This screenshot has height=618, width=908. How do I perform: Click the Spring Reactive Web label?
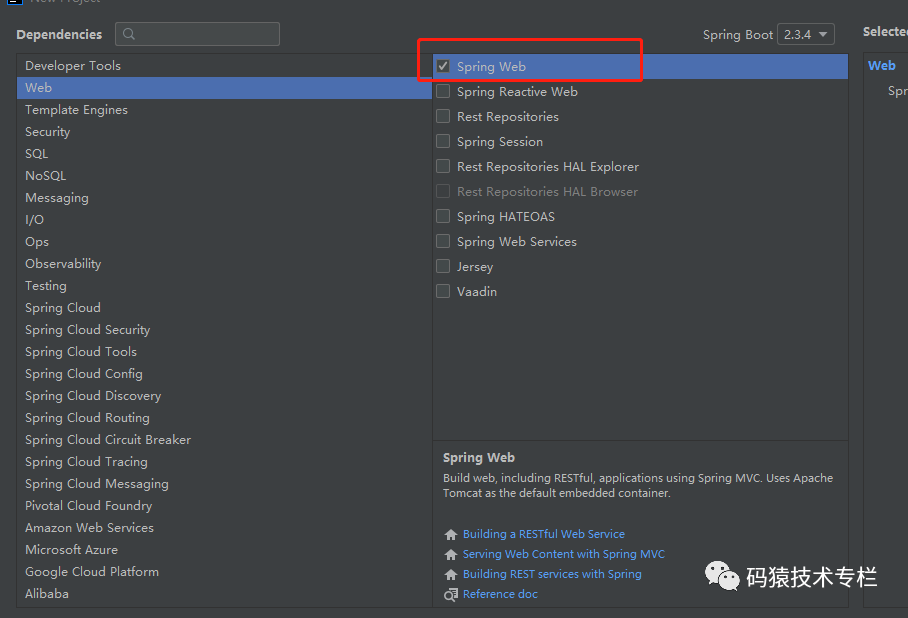[517, 92]
